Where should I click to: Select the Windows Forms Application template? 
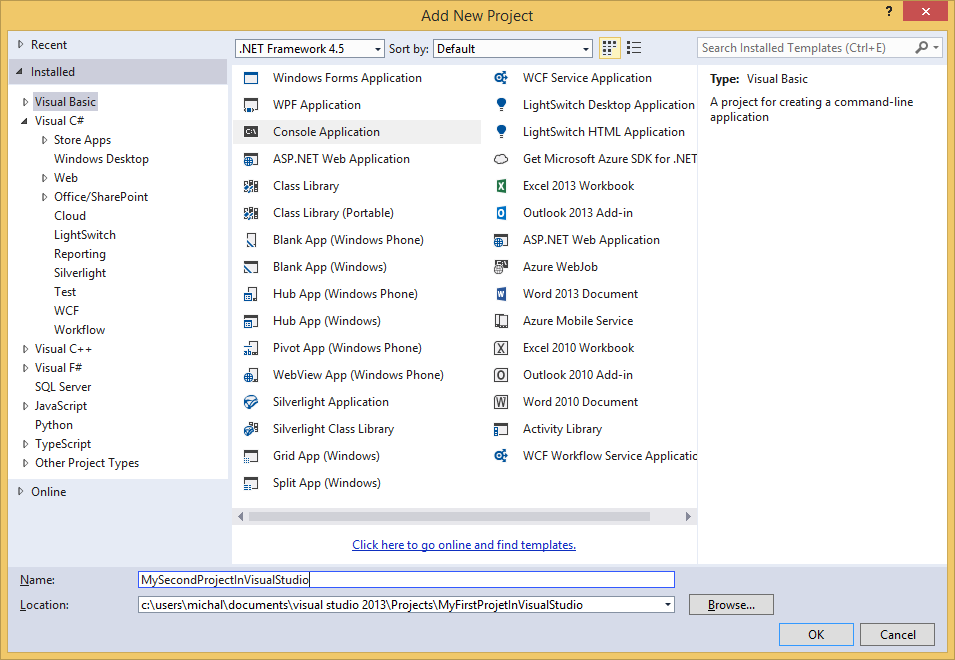[x=347, y=77]
